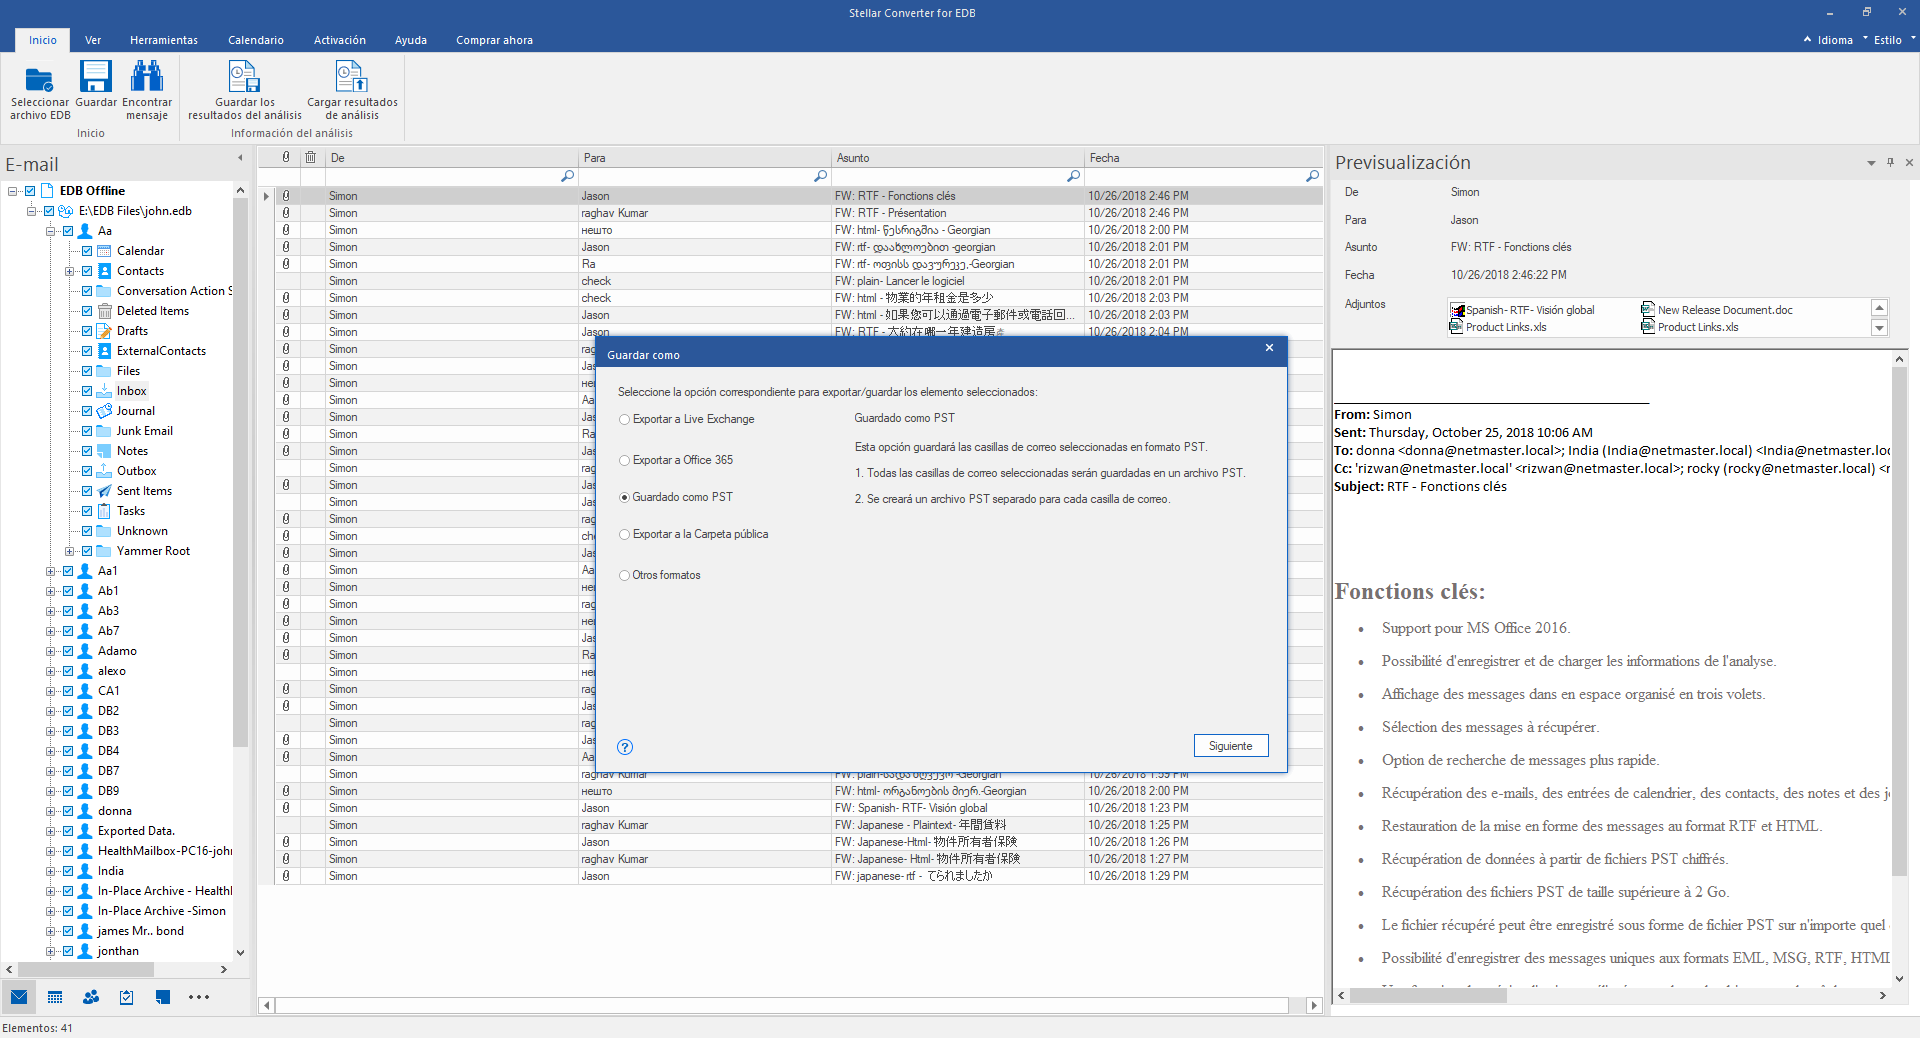Image resolution: width=1920 pixels, height=1038 pixels.
Task: Open the Calendario ribbon tab
Action: click(256, 40)
